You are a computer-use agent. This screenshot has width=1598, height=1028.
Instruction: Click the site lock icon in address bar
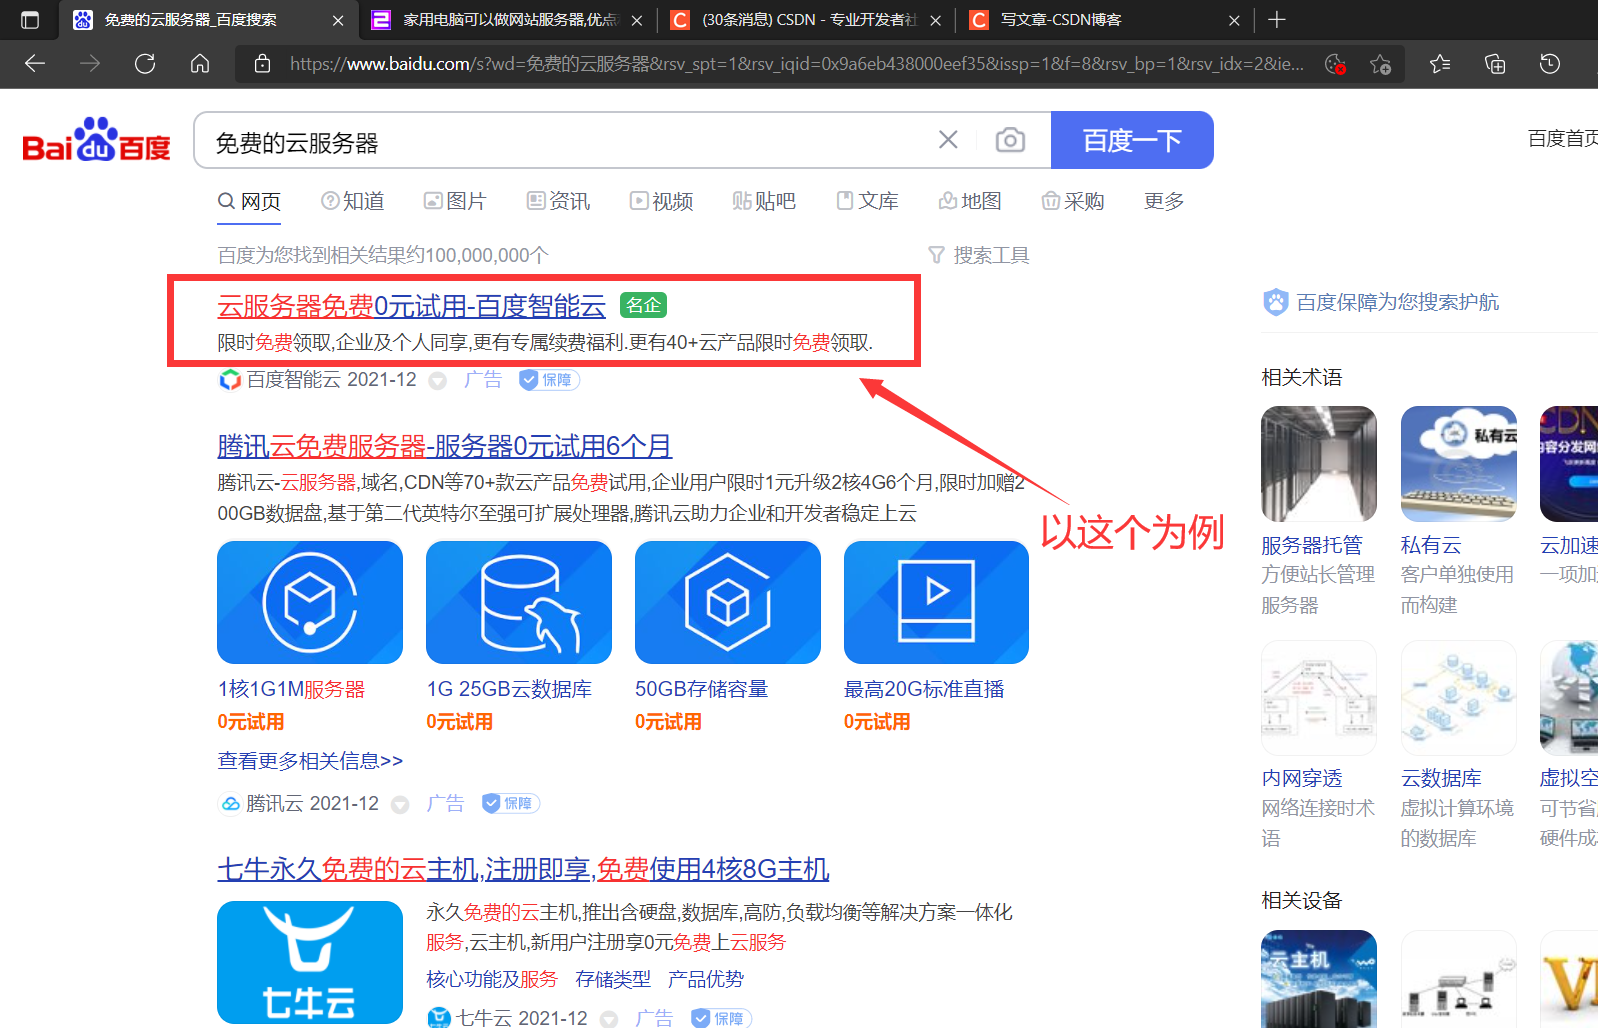click(263, 64)
